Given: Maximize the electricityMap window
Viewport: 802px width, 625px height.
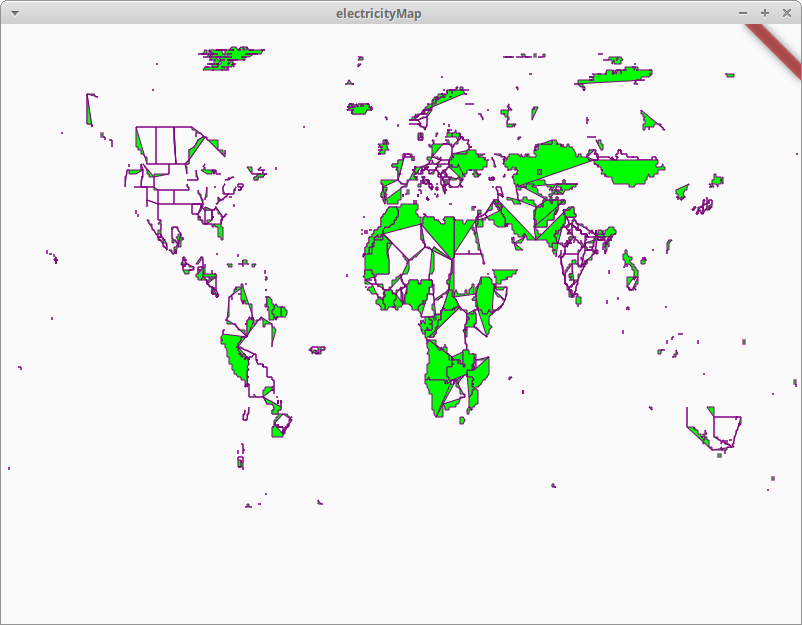Looking at the screenshot, I should pyautogui.click(x=765, y=13).
